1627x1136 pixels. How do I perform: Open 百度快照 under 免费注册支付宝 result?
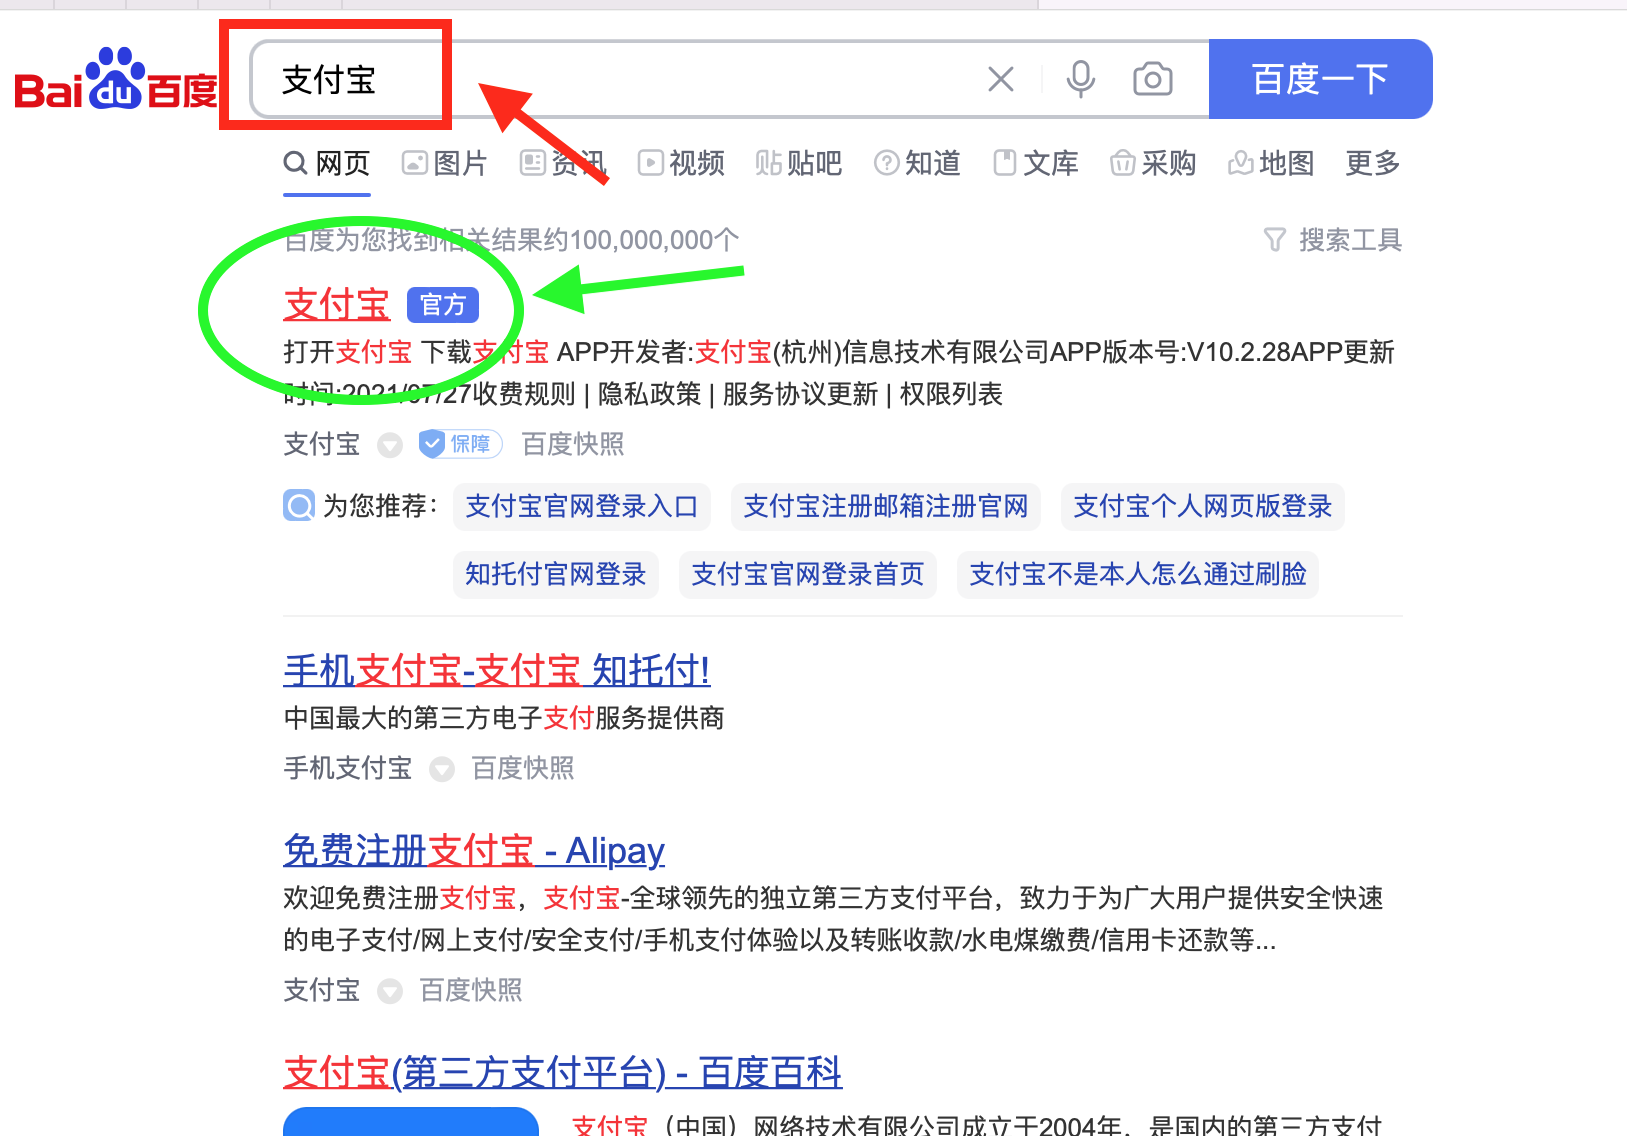coord(471,990)
